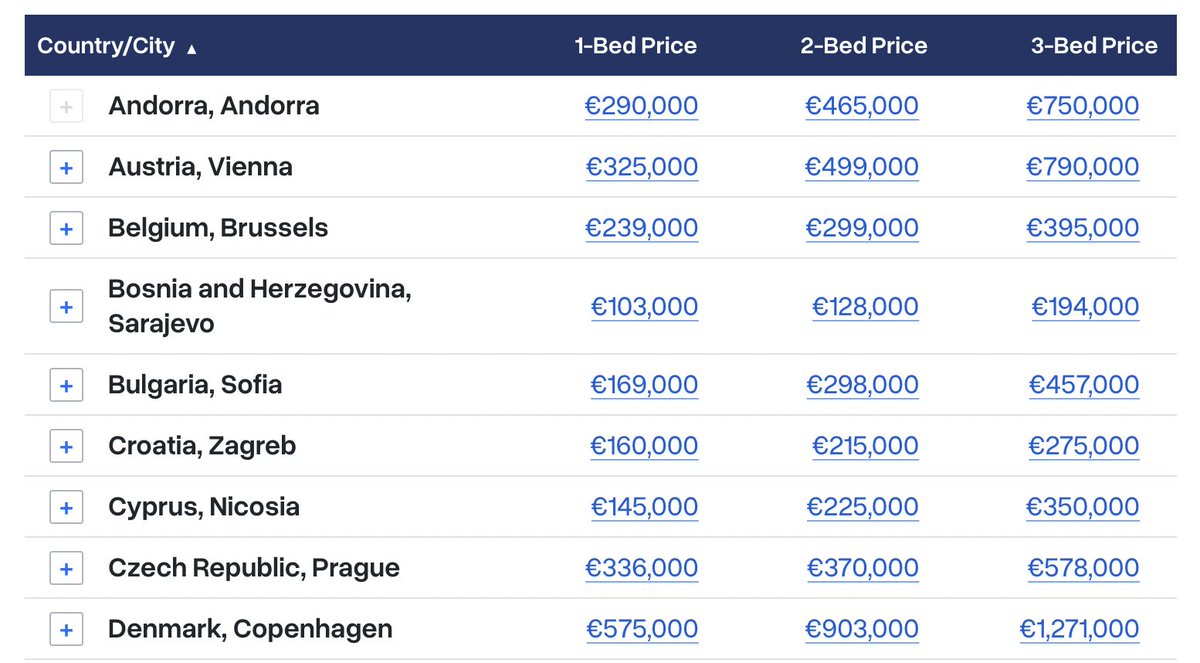Click plus icon beside Cyprus, Nicosia
The width and height of the screenshot is (1200, 663).
[66, 507]
